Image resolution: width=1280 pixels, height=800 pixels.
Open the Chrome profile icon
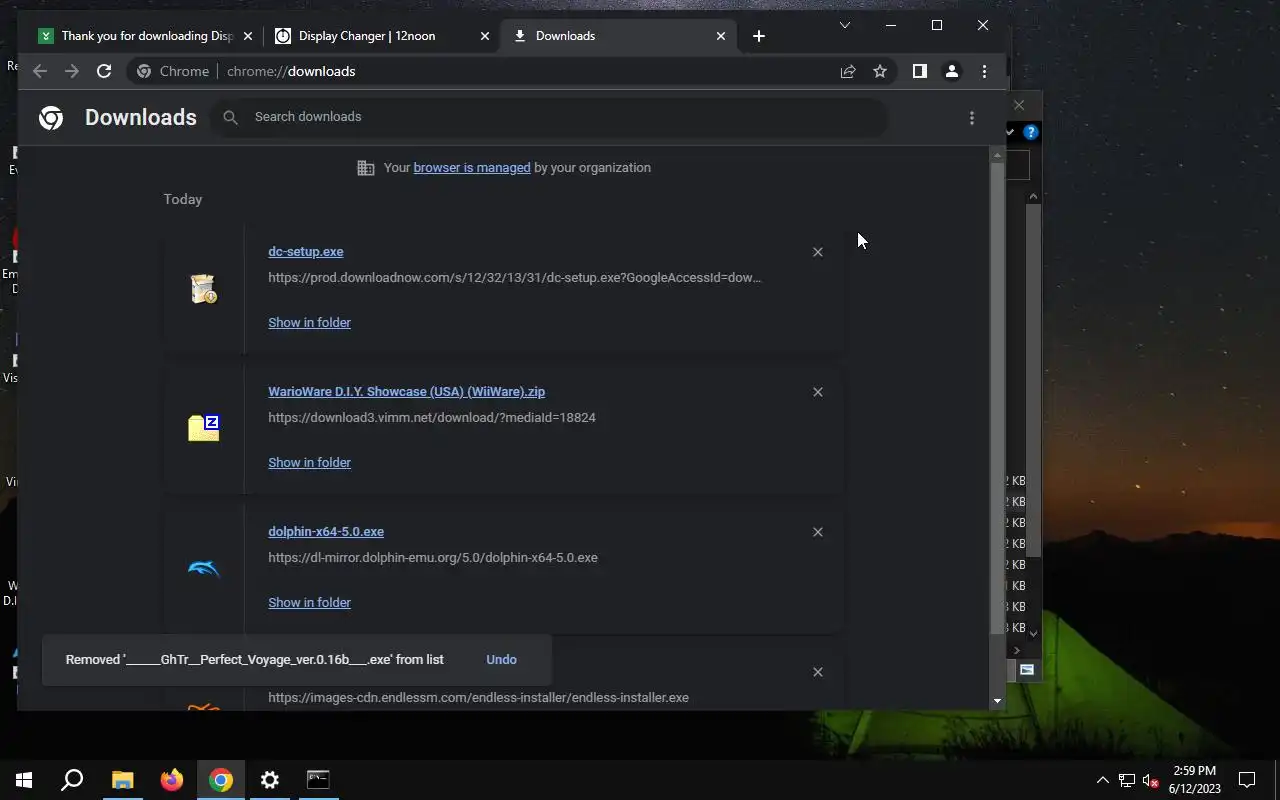tap(952, 71)
